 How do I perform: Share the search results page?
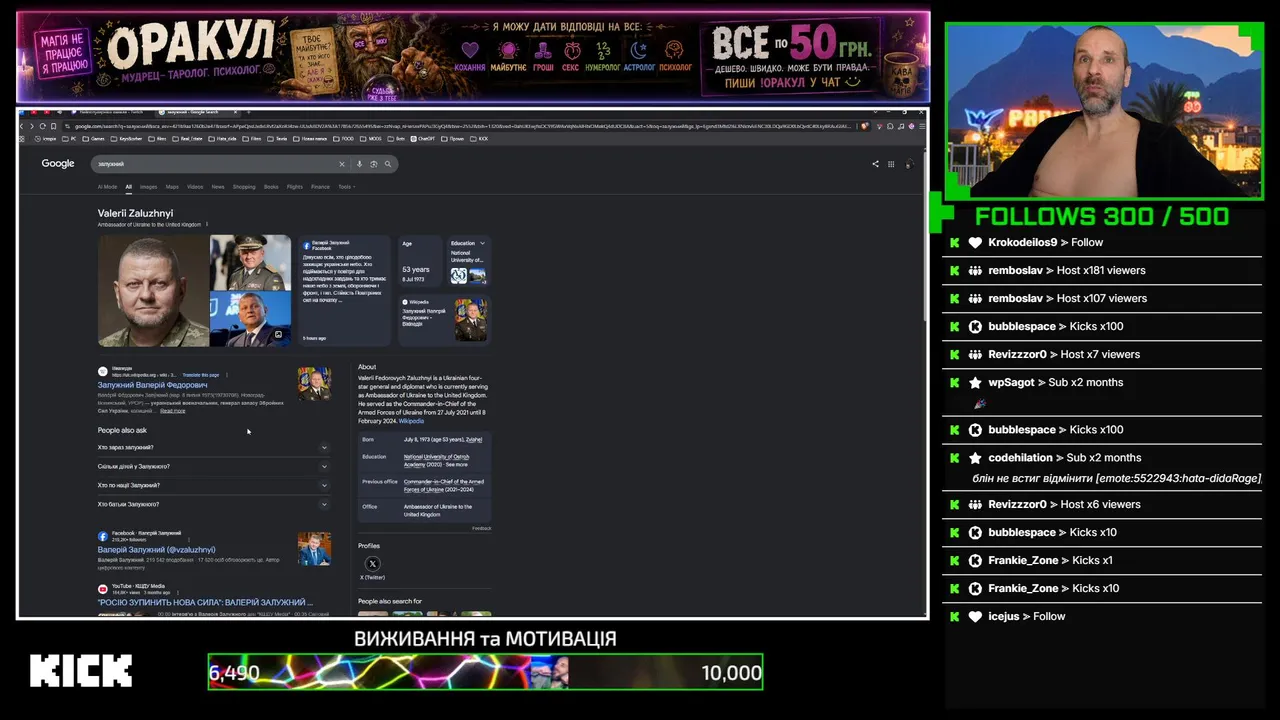875,164
